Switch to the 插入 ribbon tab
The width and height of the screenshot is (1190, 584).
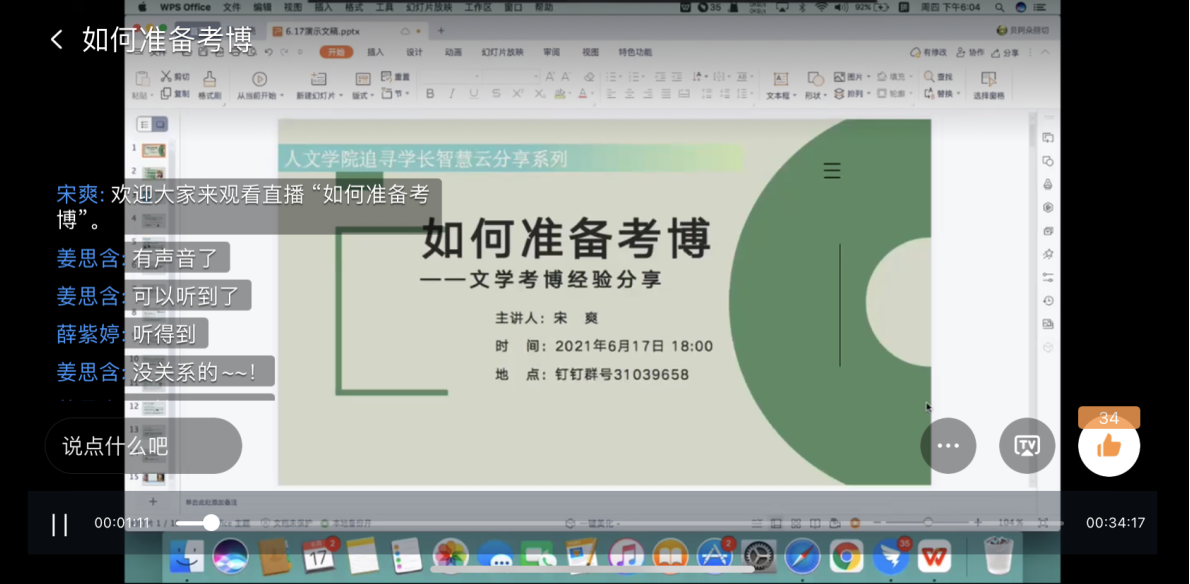(375, 52)
